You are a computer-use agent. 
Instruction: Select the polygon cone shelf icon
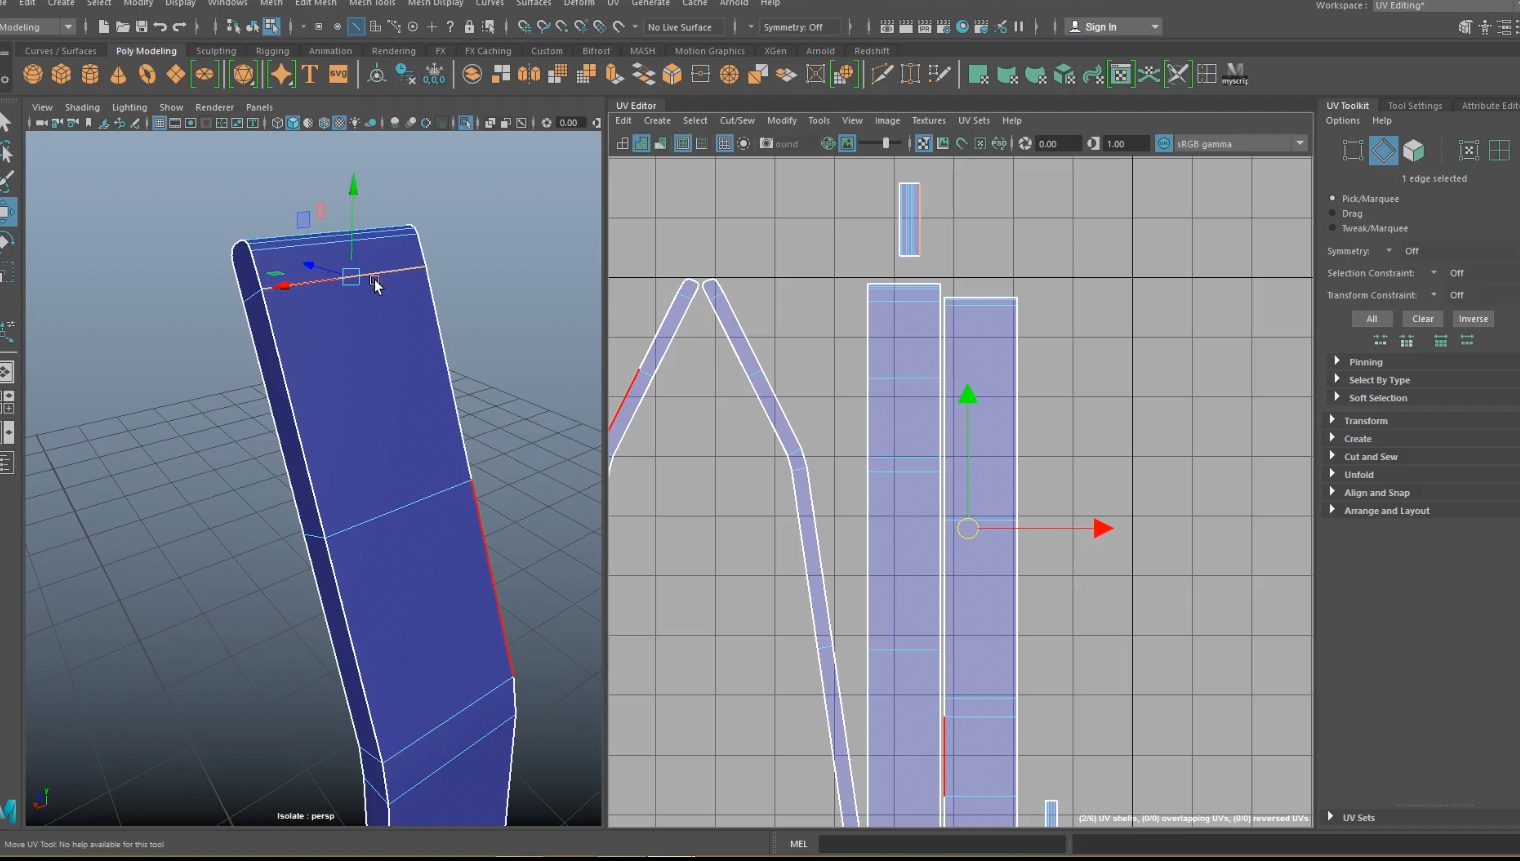click(118, 75)
